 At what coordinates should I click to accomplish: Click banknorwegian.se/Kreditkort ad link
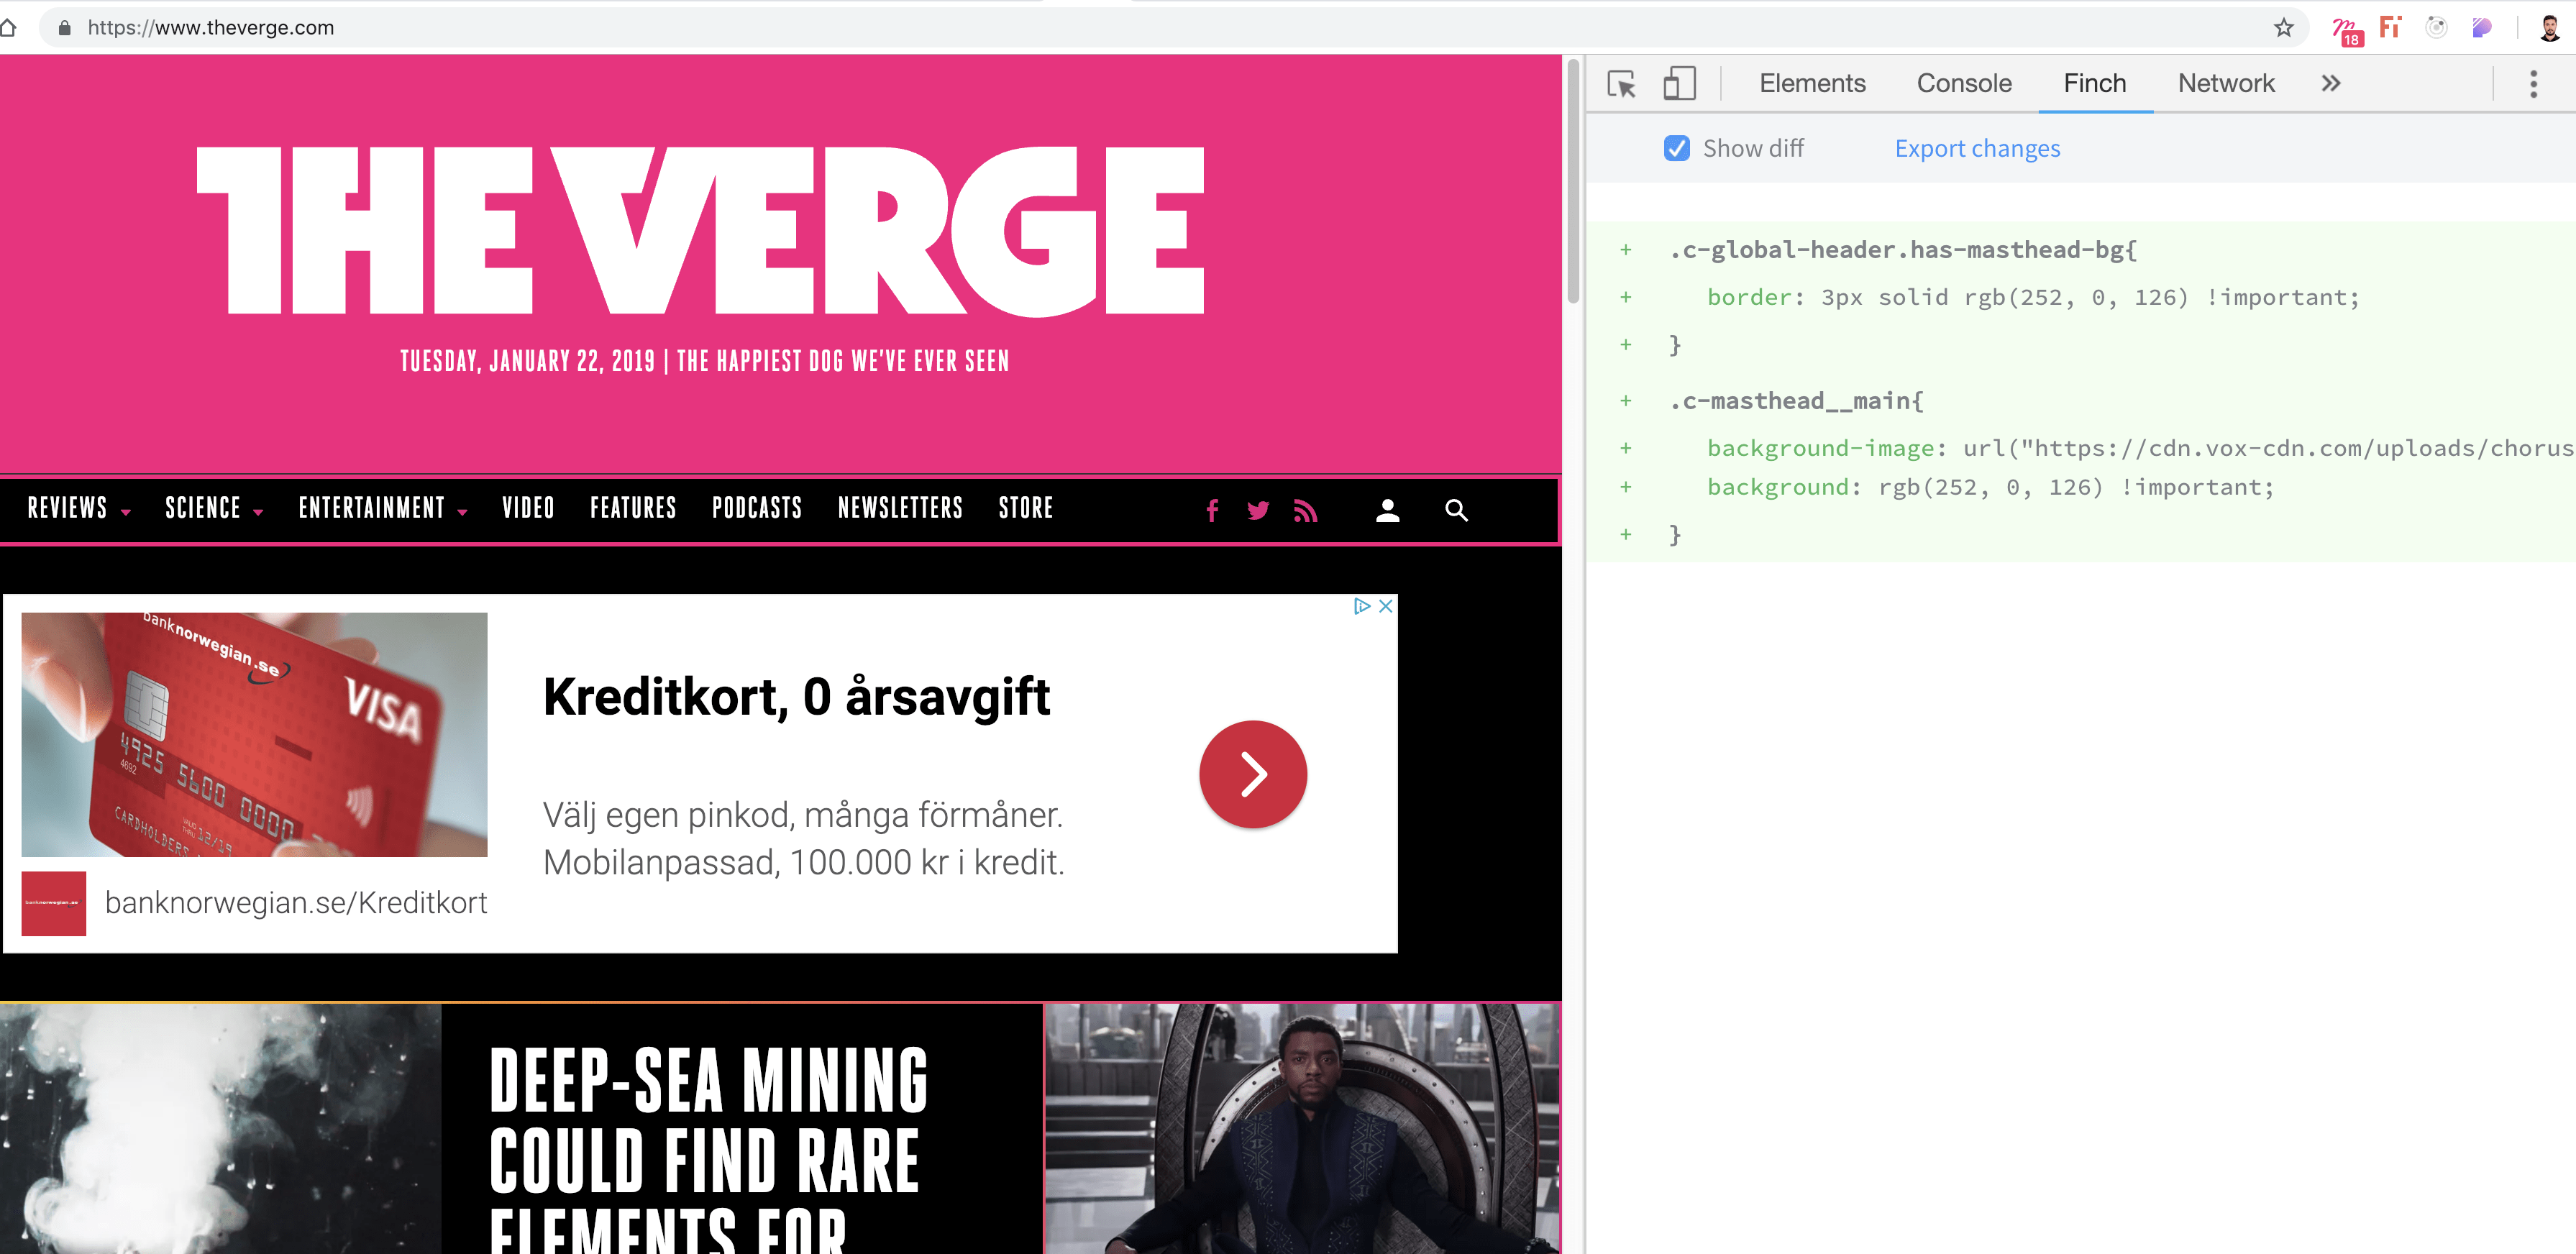click(x=296, y=903)
